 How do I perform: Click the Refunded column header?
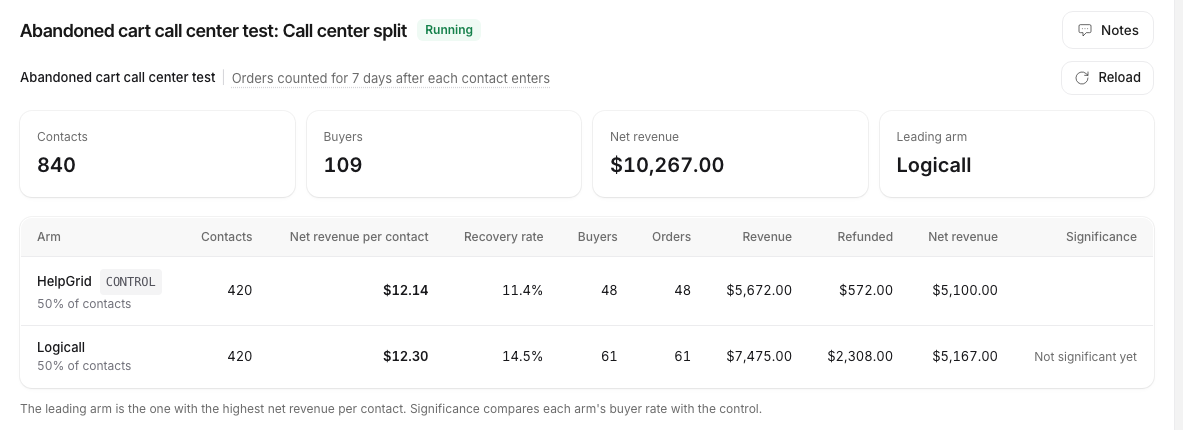tap(865, 237)
